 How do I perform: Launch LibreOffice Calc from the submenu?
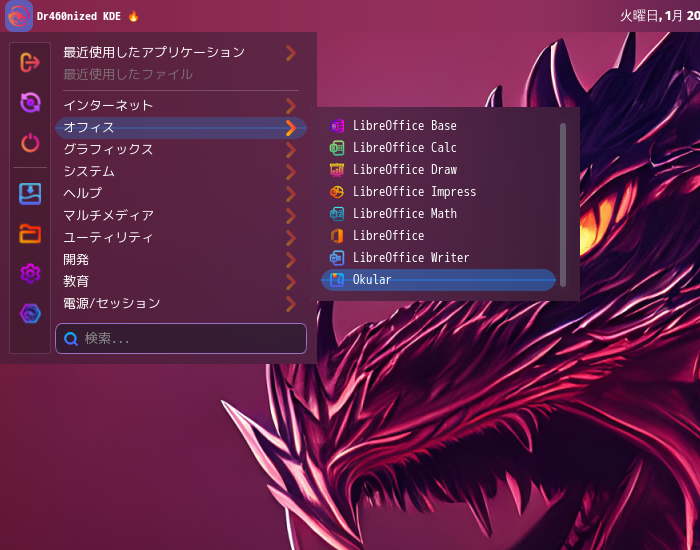[x=438, y=148]
